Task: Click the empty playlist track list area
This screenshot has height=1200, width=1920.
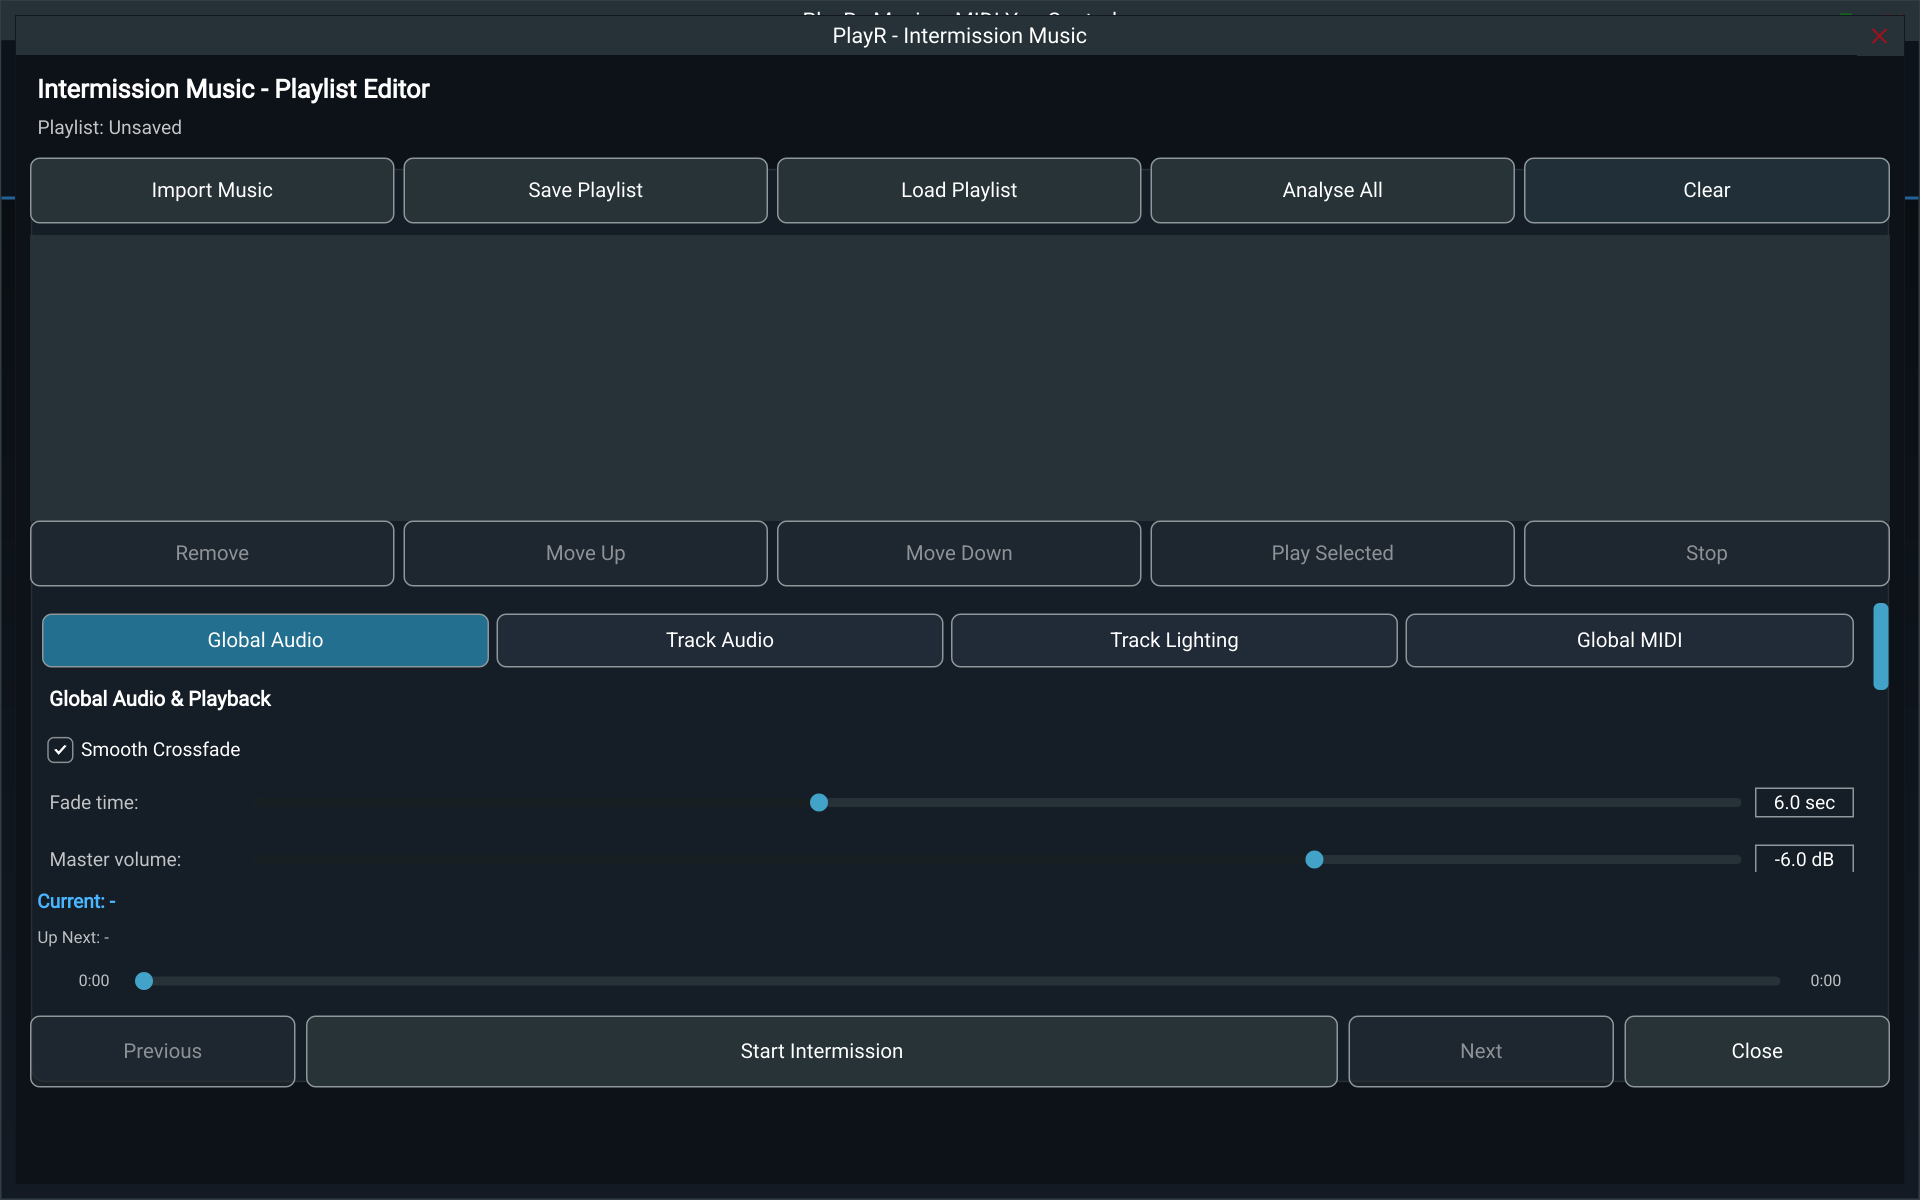Action: click(x=960, y=377)
